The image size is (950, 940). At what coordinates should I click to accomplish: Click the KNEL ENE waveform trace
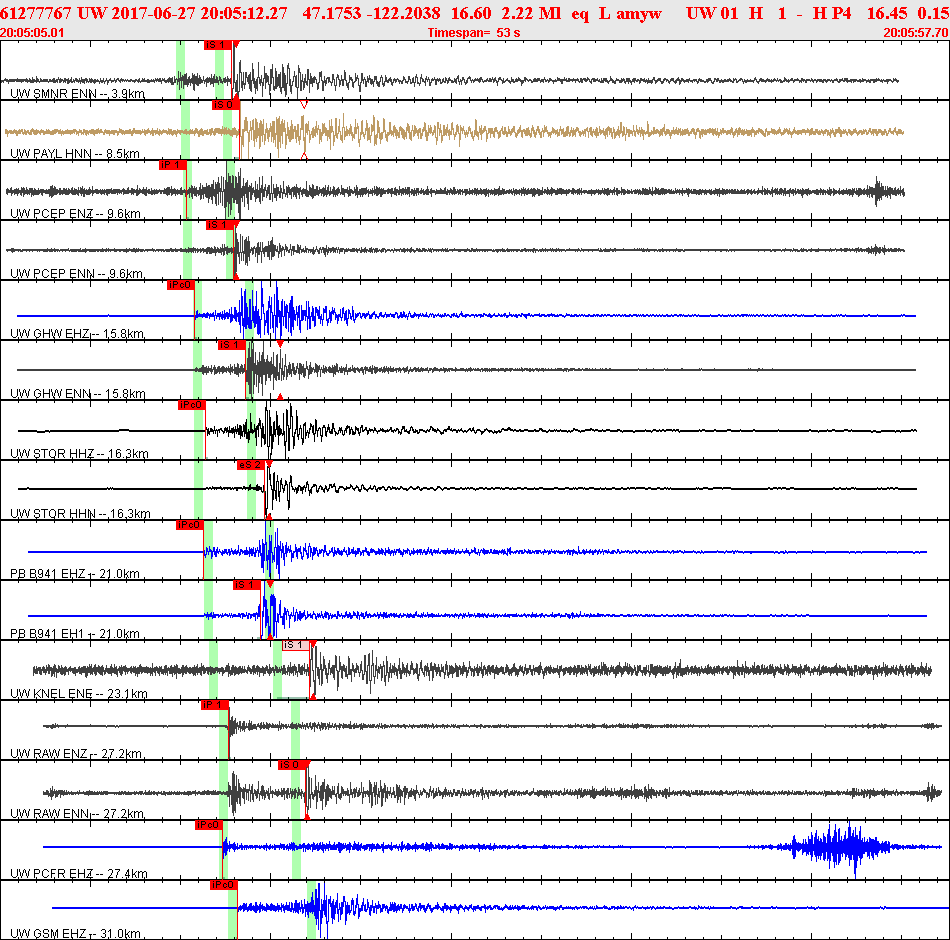pos(482,670)
